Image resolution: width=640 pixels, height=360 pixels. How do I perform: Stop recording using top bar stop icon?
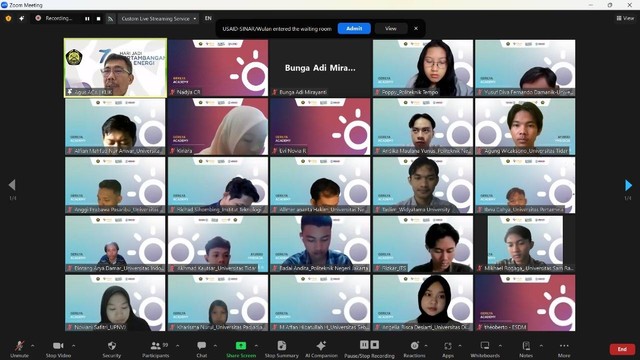[98, 18]
